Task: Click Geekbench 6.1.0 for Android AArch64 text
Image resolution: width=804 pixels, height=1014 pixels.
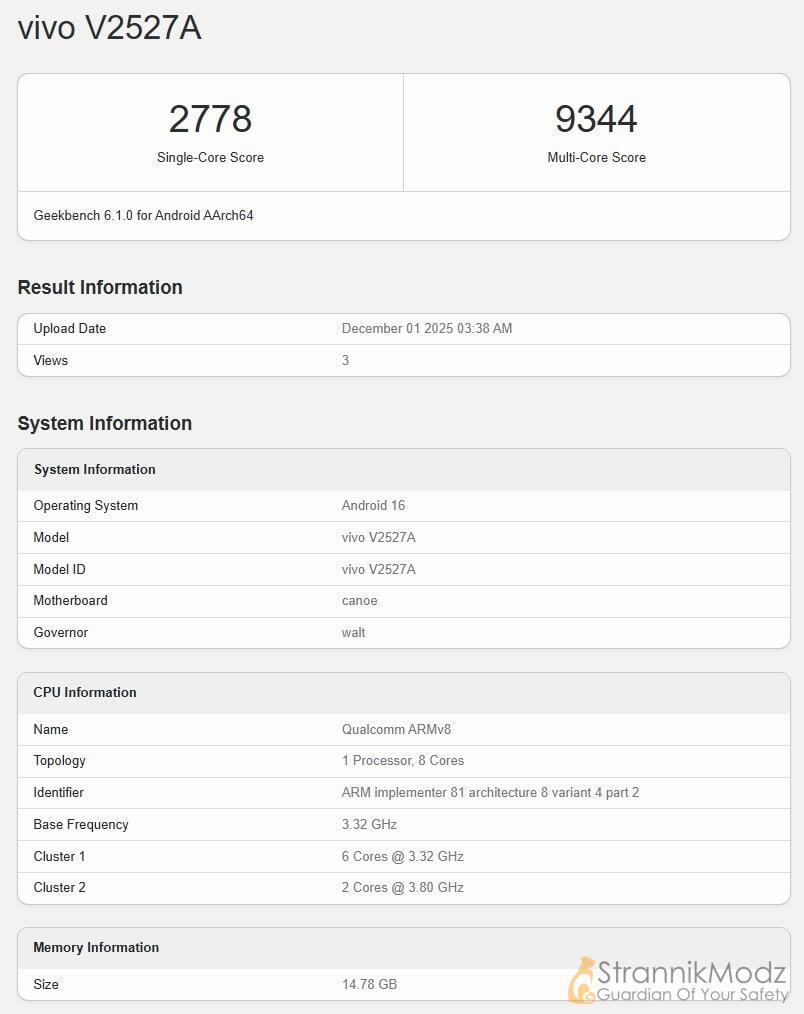Action: click(143, 215)
